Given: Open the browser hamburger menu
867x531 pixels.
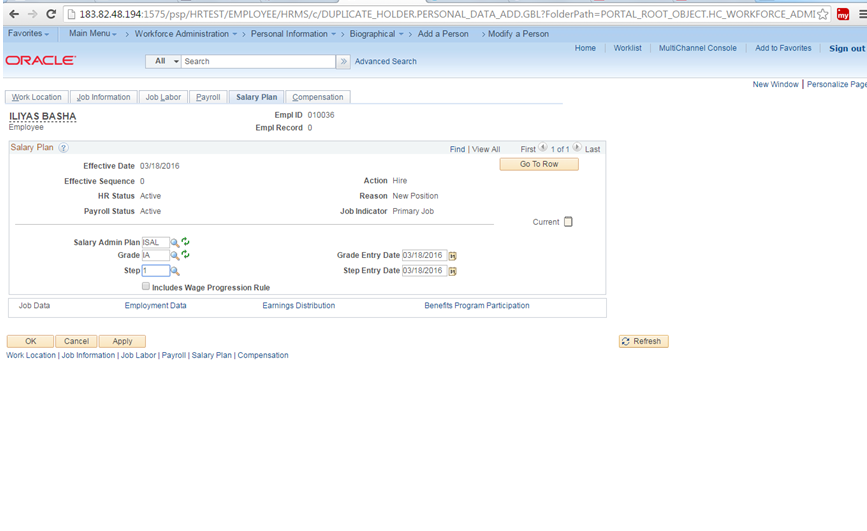Looking at the screenshot, I should click(863, 14).
